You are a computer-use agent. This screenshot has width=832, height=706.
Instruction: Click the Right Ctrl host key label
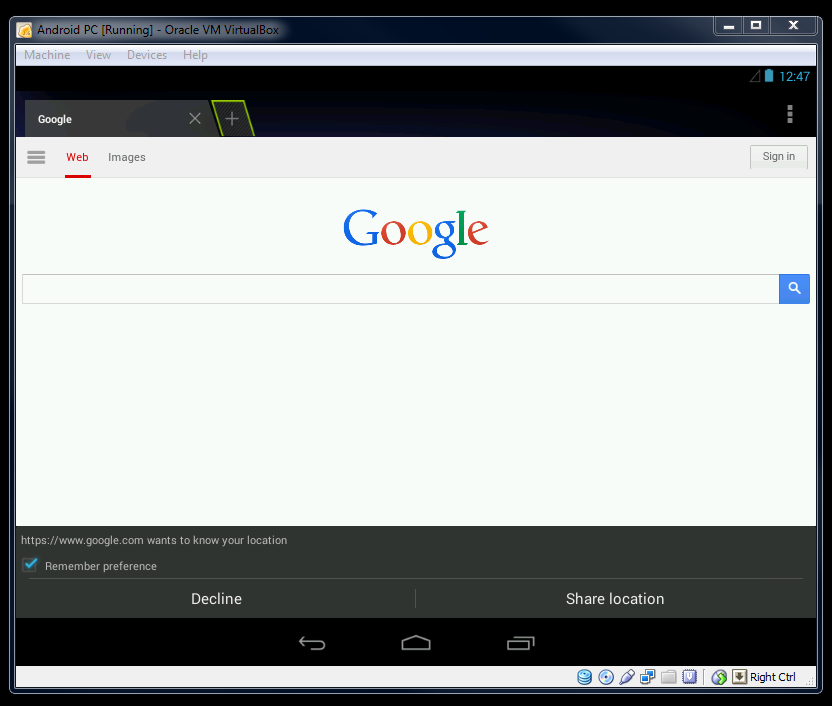[x=773, y=677]
